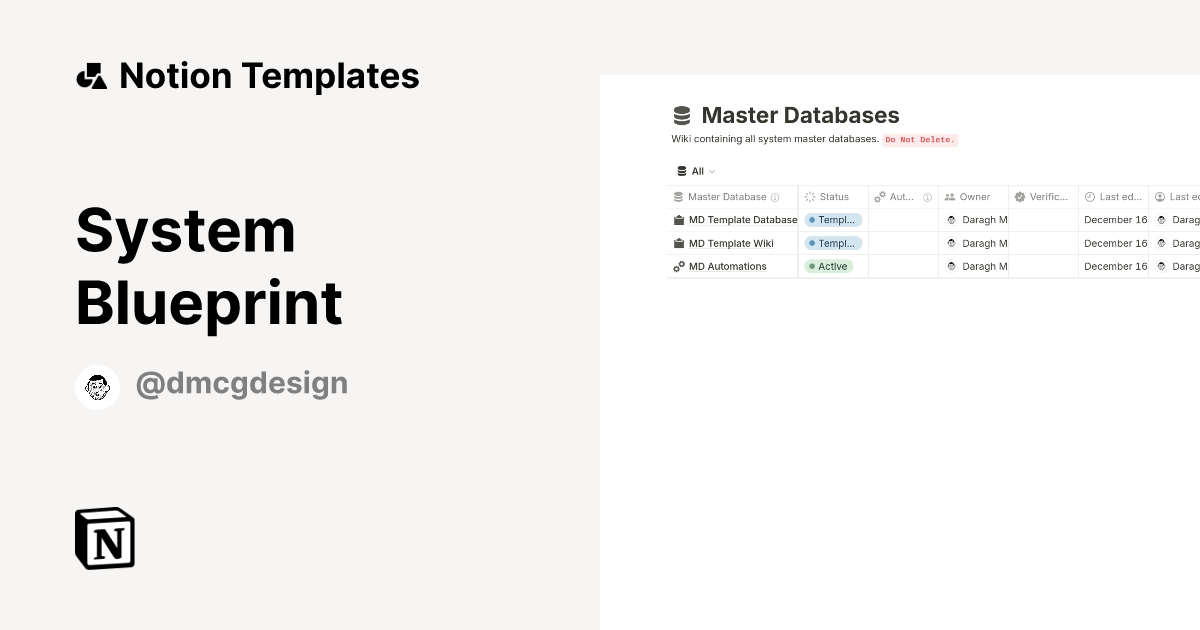The width and height of the screenshot is (1200, 630).
Task: Open the @dmcgdesign creator link
Action: (241, 384)
